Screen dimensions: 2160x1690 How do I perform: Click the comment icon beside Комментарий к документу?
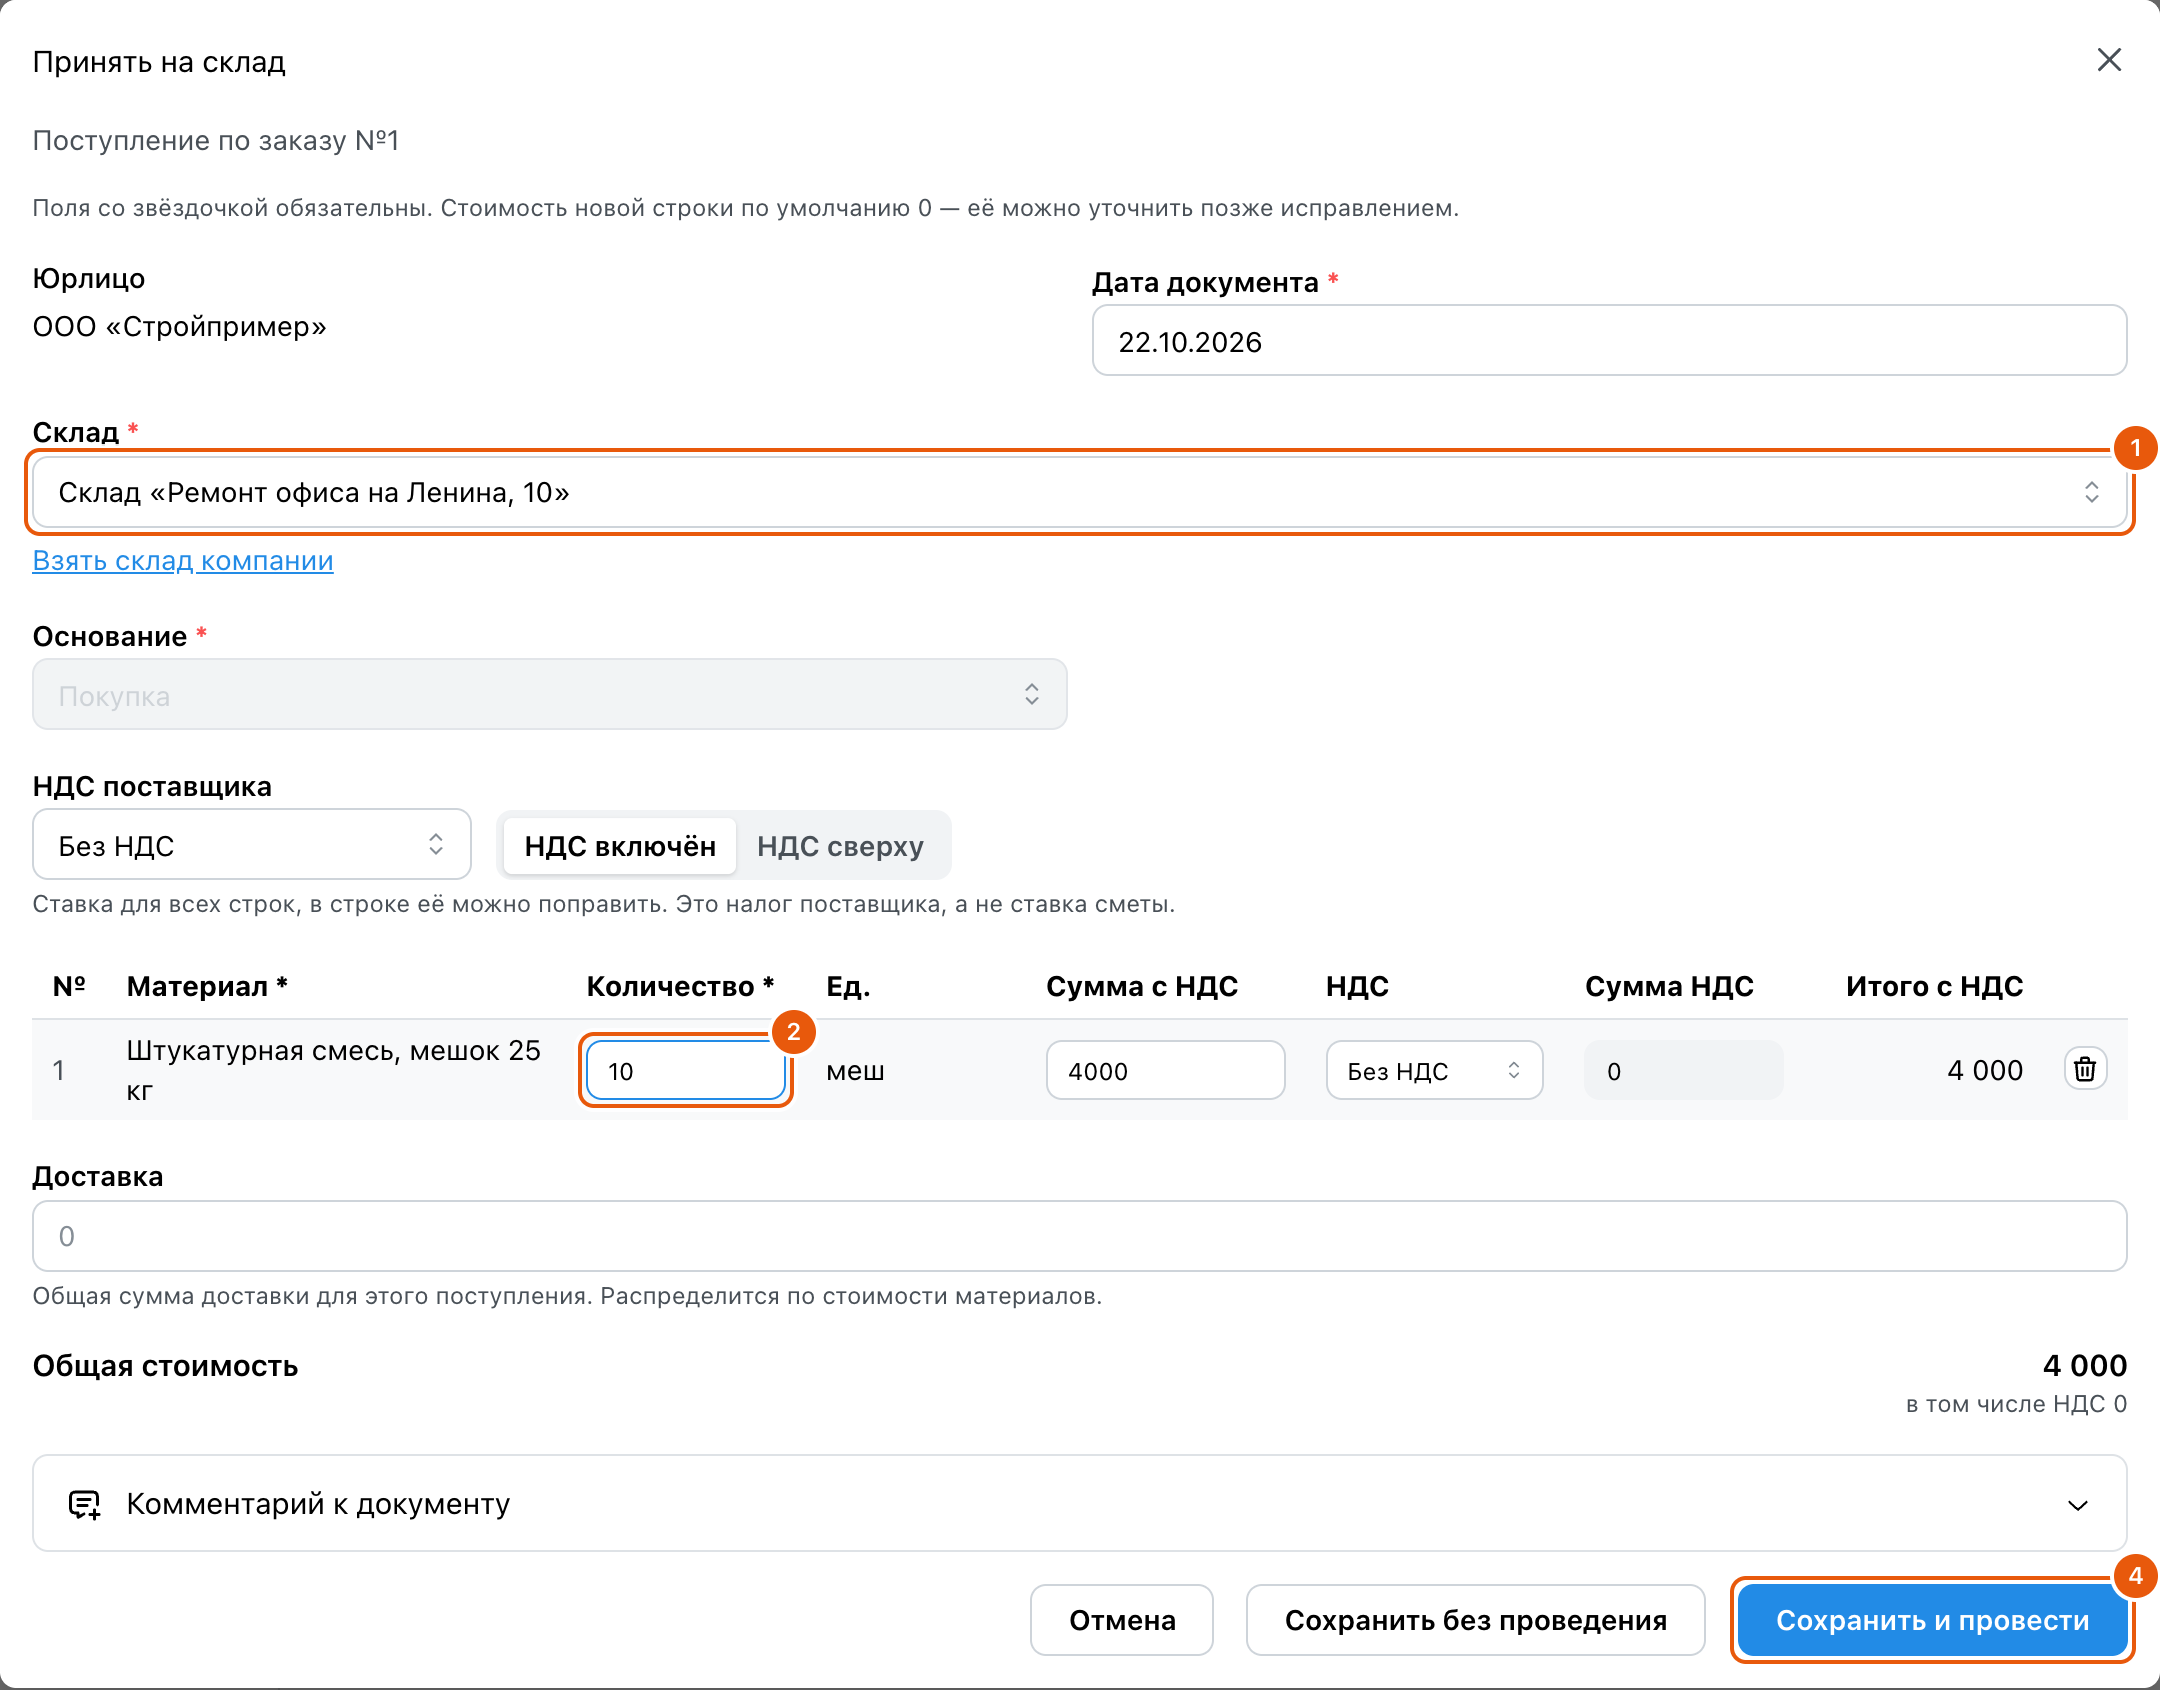(x=84, y=1504)
